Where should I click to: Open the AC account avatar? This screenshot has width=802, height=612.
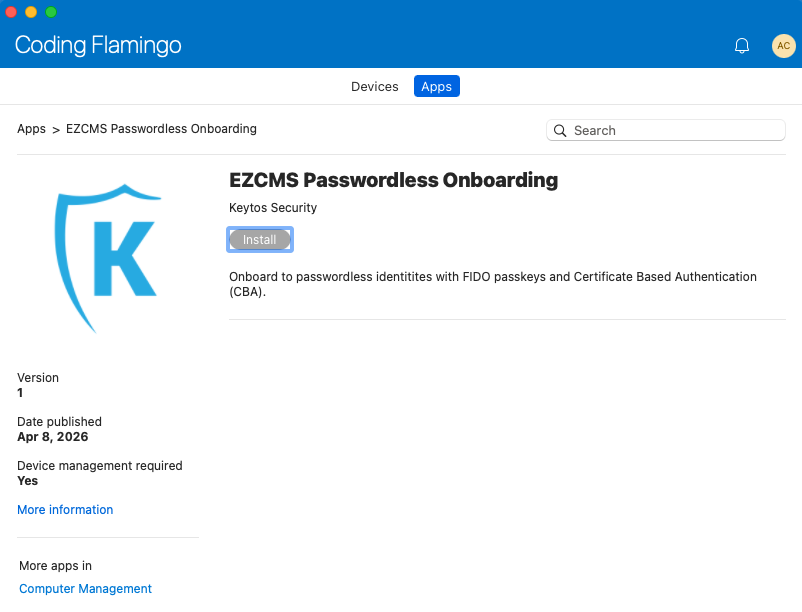pyautogui.click(x=784, y=45)
